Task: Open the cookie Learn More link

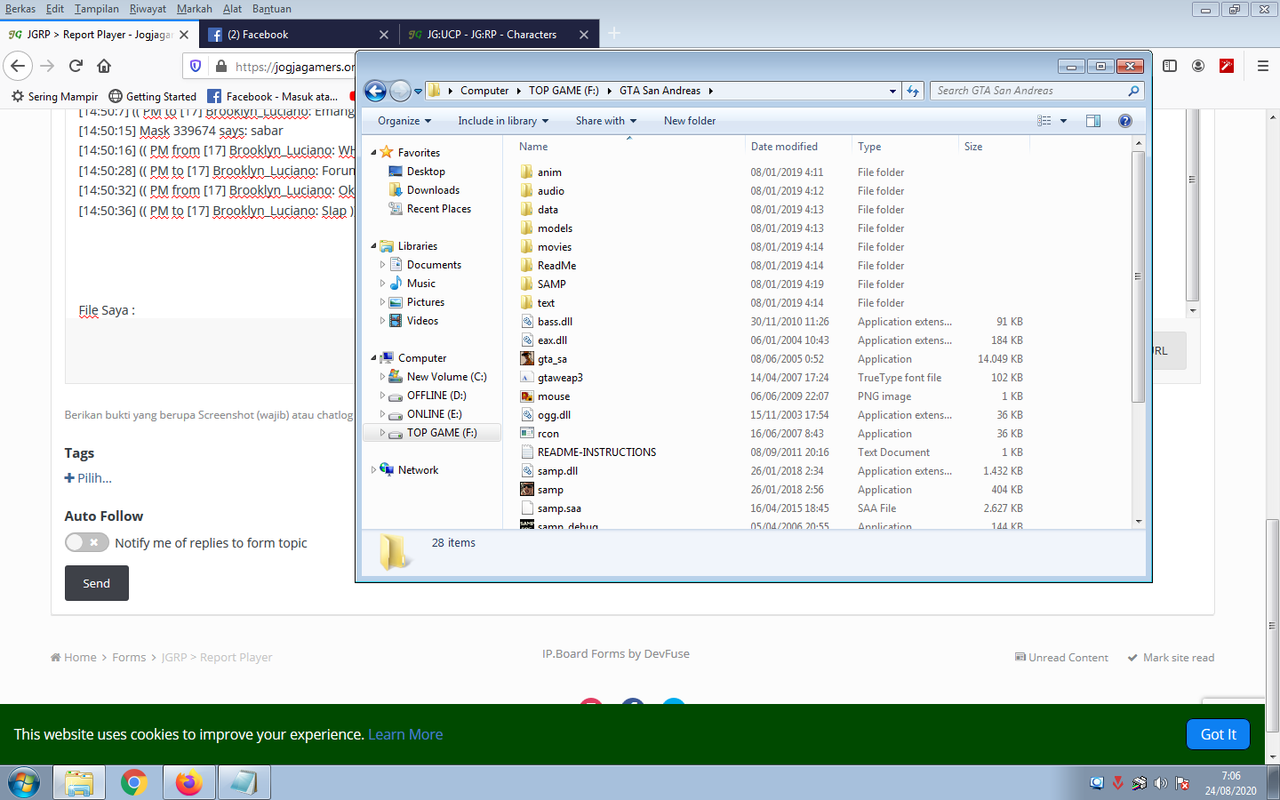Action: 405,734
